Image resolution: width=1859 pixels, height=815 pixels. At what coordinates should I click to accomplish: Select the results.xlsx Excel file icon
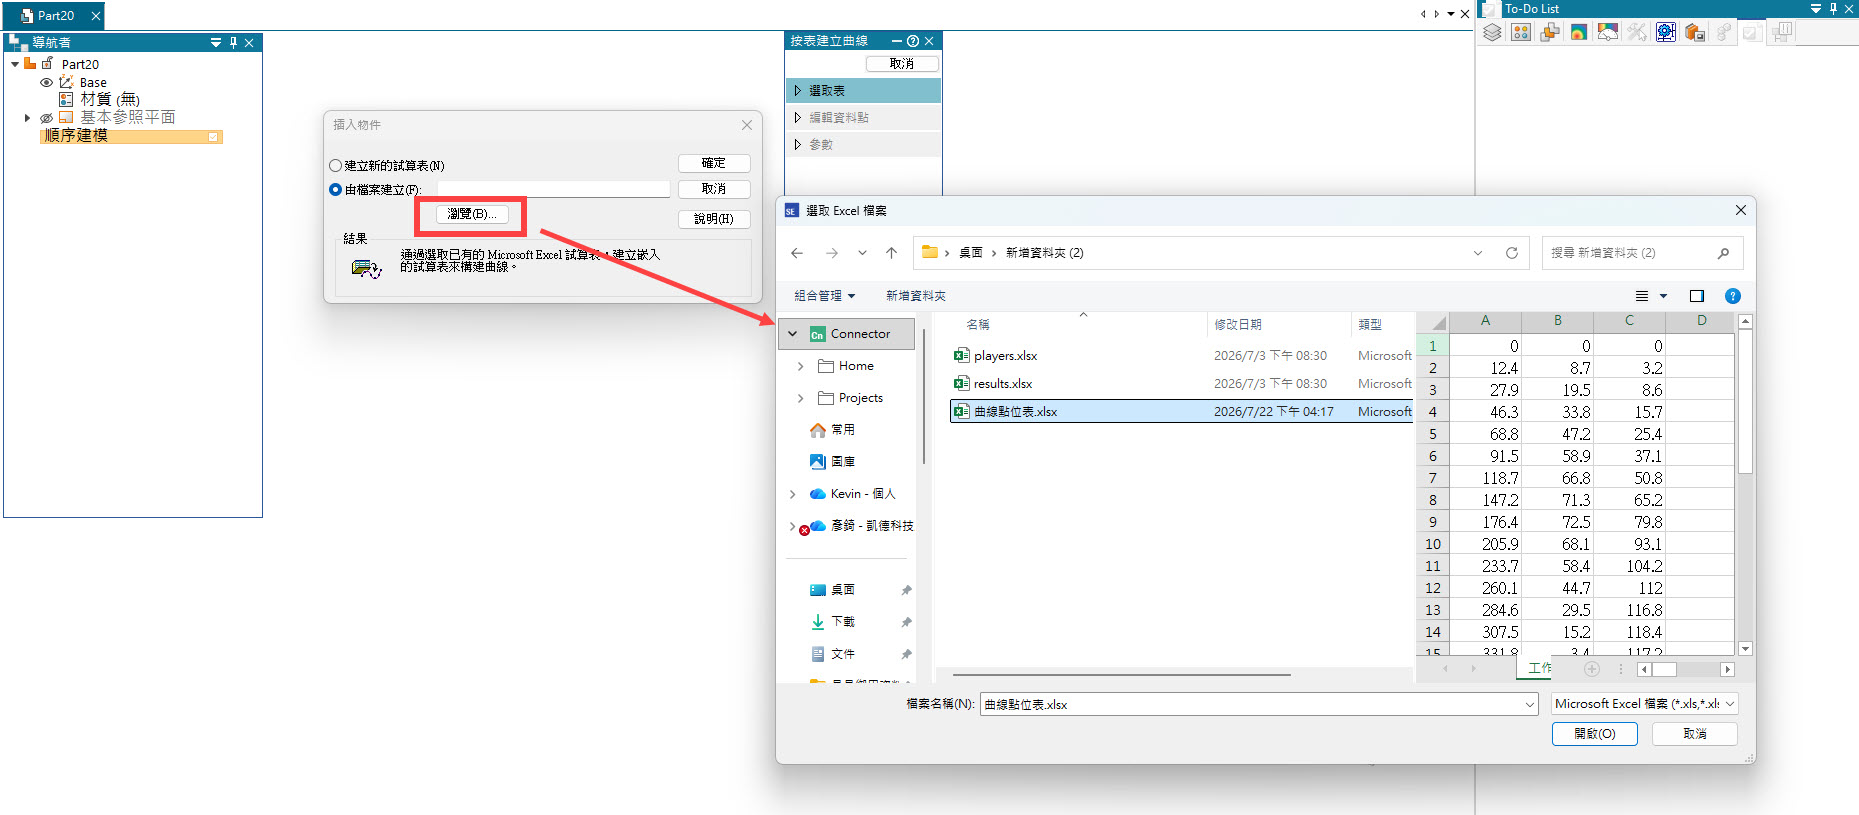click(961, 383)
